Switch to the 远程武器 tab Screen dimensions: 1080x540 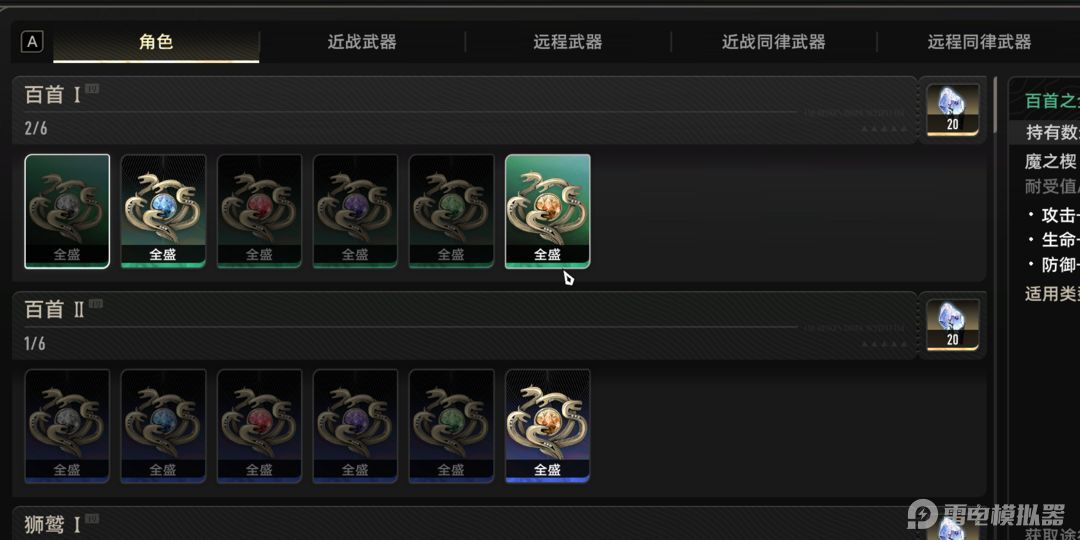(568, 42)
